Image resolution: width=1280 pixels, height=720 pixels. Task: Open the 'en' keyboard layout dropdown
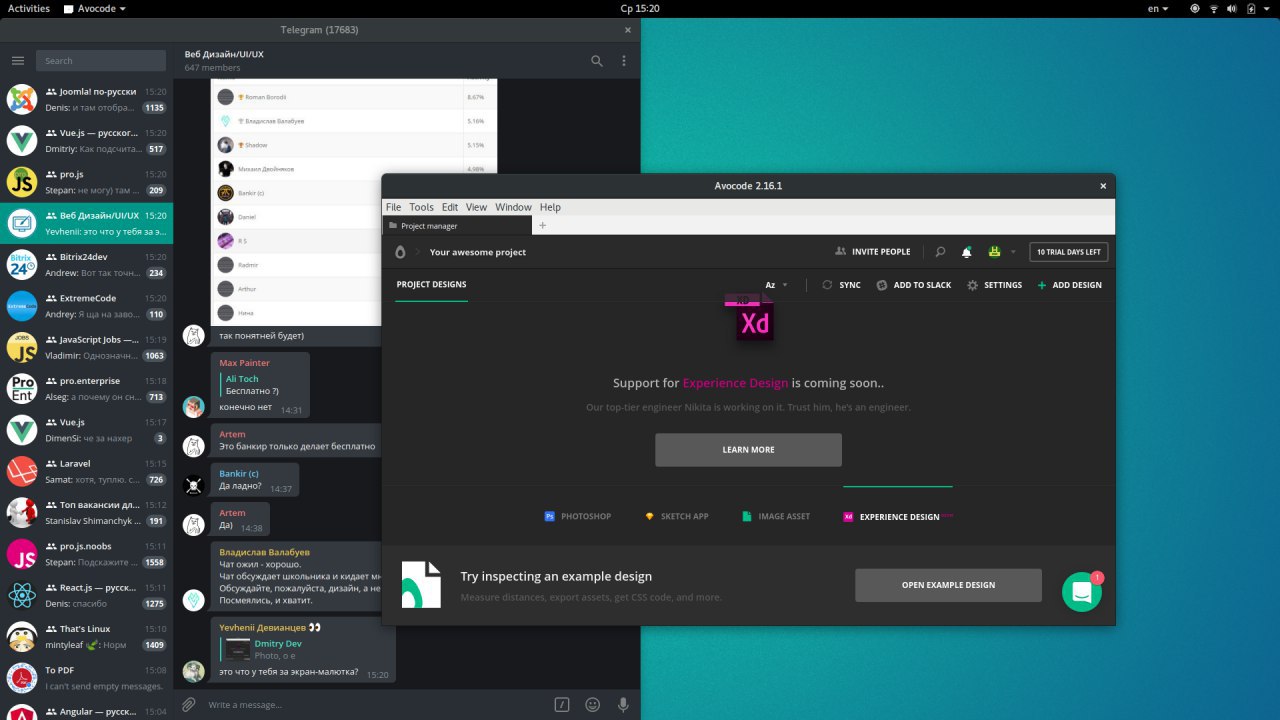click(1158, 8)
